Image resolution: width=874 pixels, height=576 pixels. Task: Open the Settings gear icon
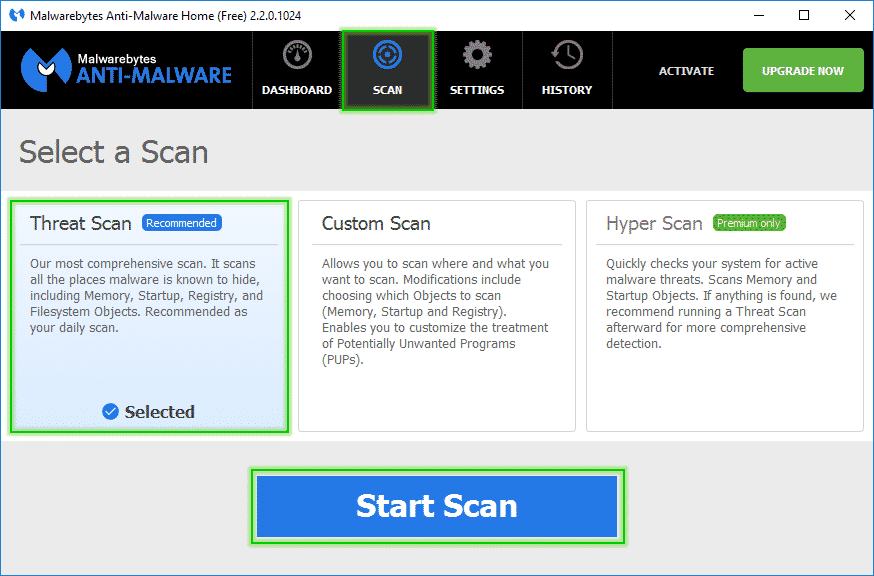[x=477, y=56]
